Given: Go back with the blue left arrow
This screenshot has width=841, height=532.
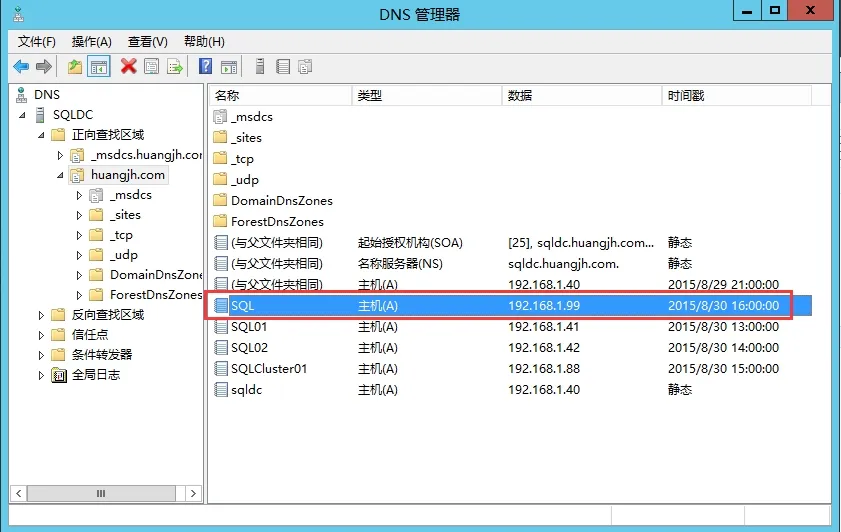Looking at the screenshot, I should [x=21, y=66].
